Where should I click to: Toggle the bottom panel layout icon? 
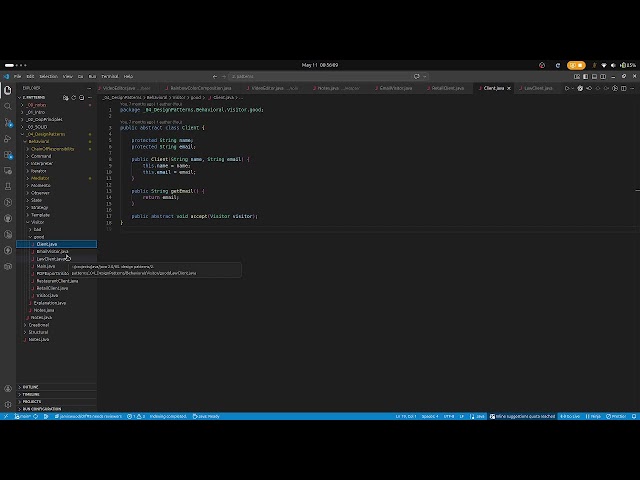coord(594,76)
